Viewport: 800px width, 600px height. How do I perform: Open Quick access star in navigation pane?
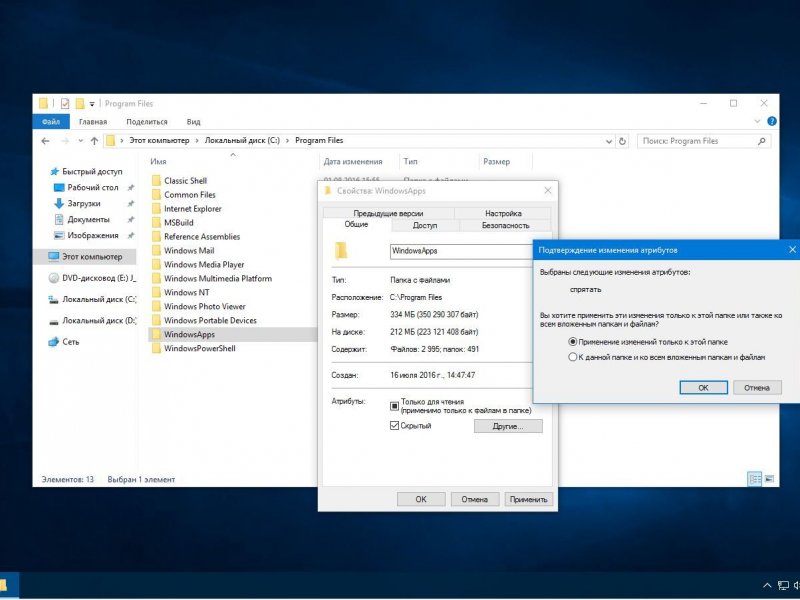click(x=55, y=171)
